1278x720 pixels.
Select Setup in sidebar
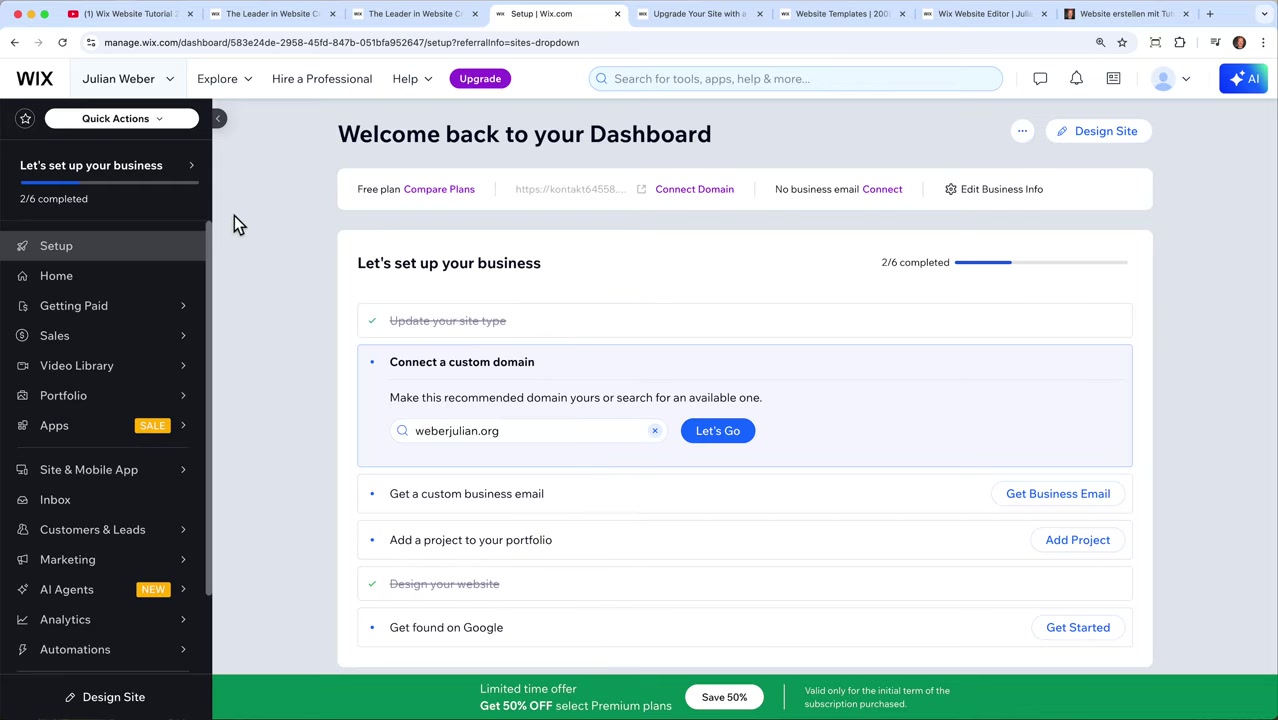click(x=104, y=246)
